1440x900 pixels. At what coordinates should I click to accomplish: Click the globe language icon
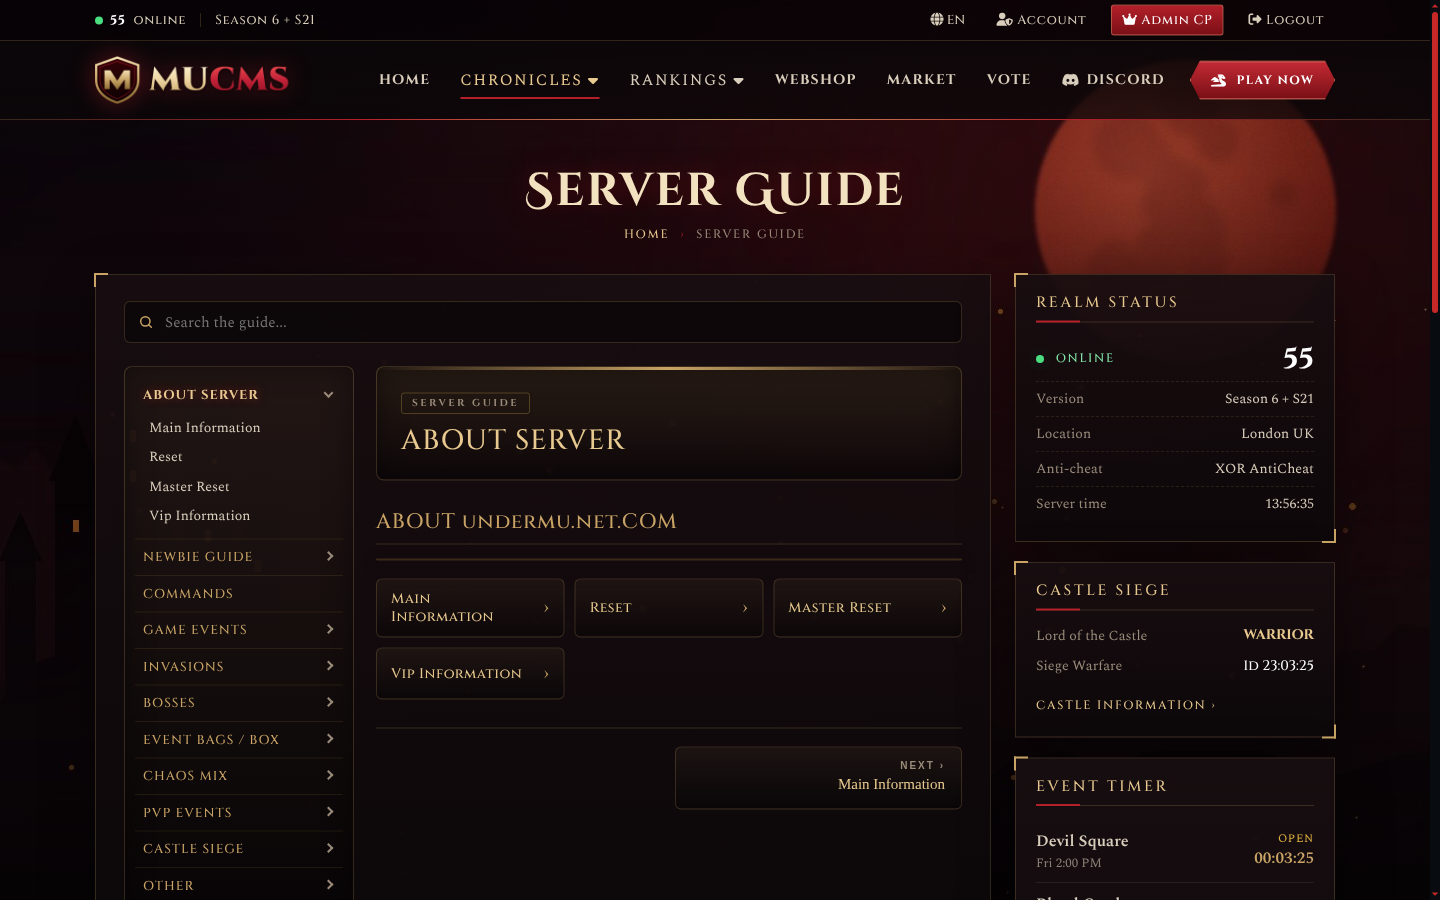(x=937, y=19)
